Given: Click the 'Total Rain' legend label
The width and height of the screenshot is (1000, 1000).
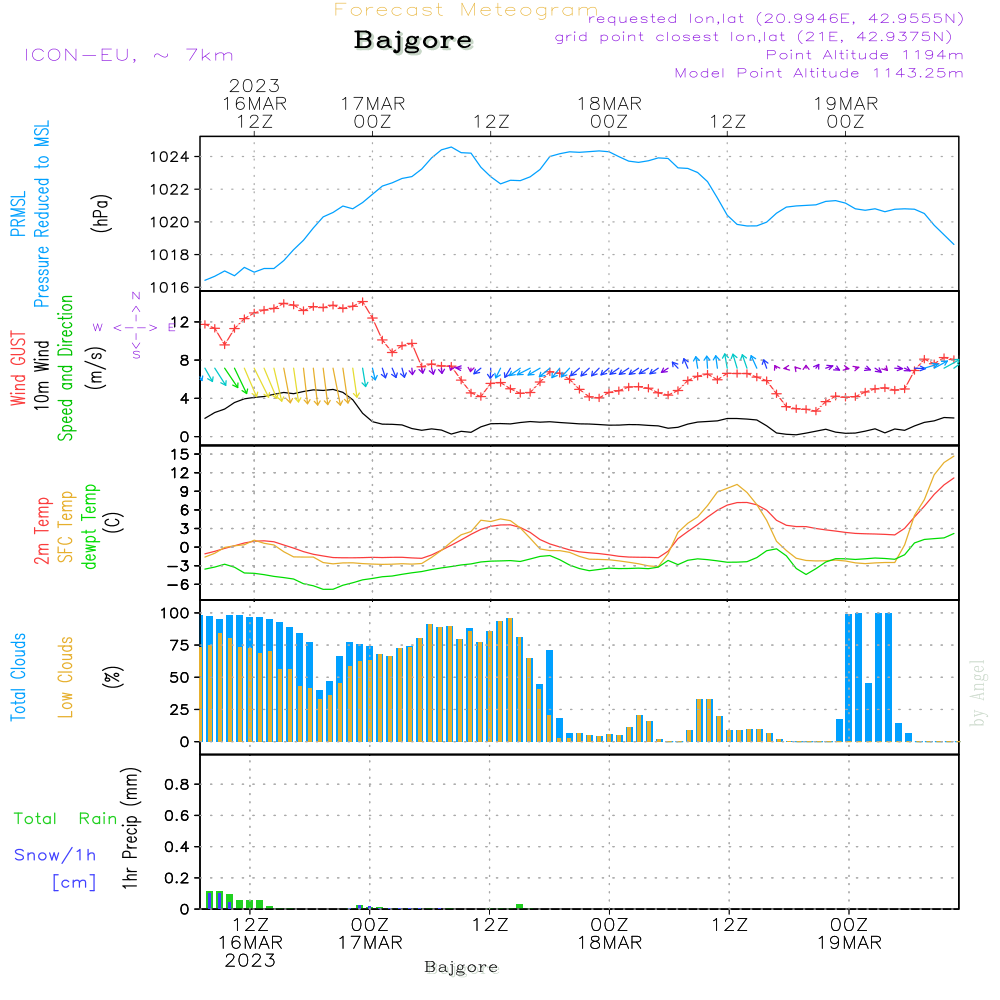Looking at the screenshot, I should click(x=66, y=818).
